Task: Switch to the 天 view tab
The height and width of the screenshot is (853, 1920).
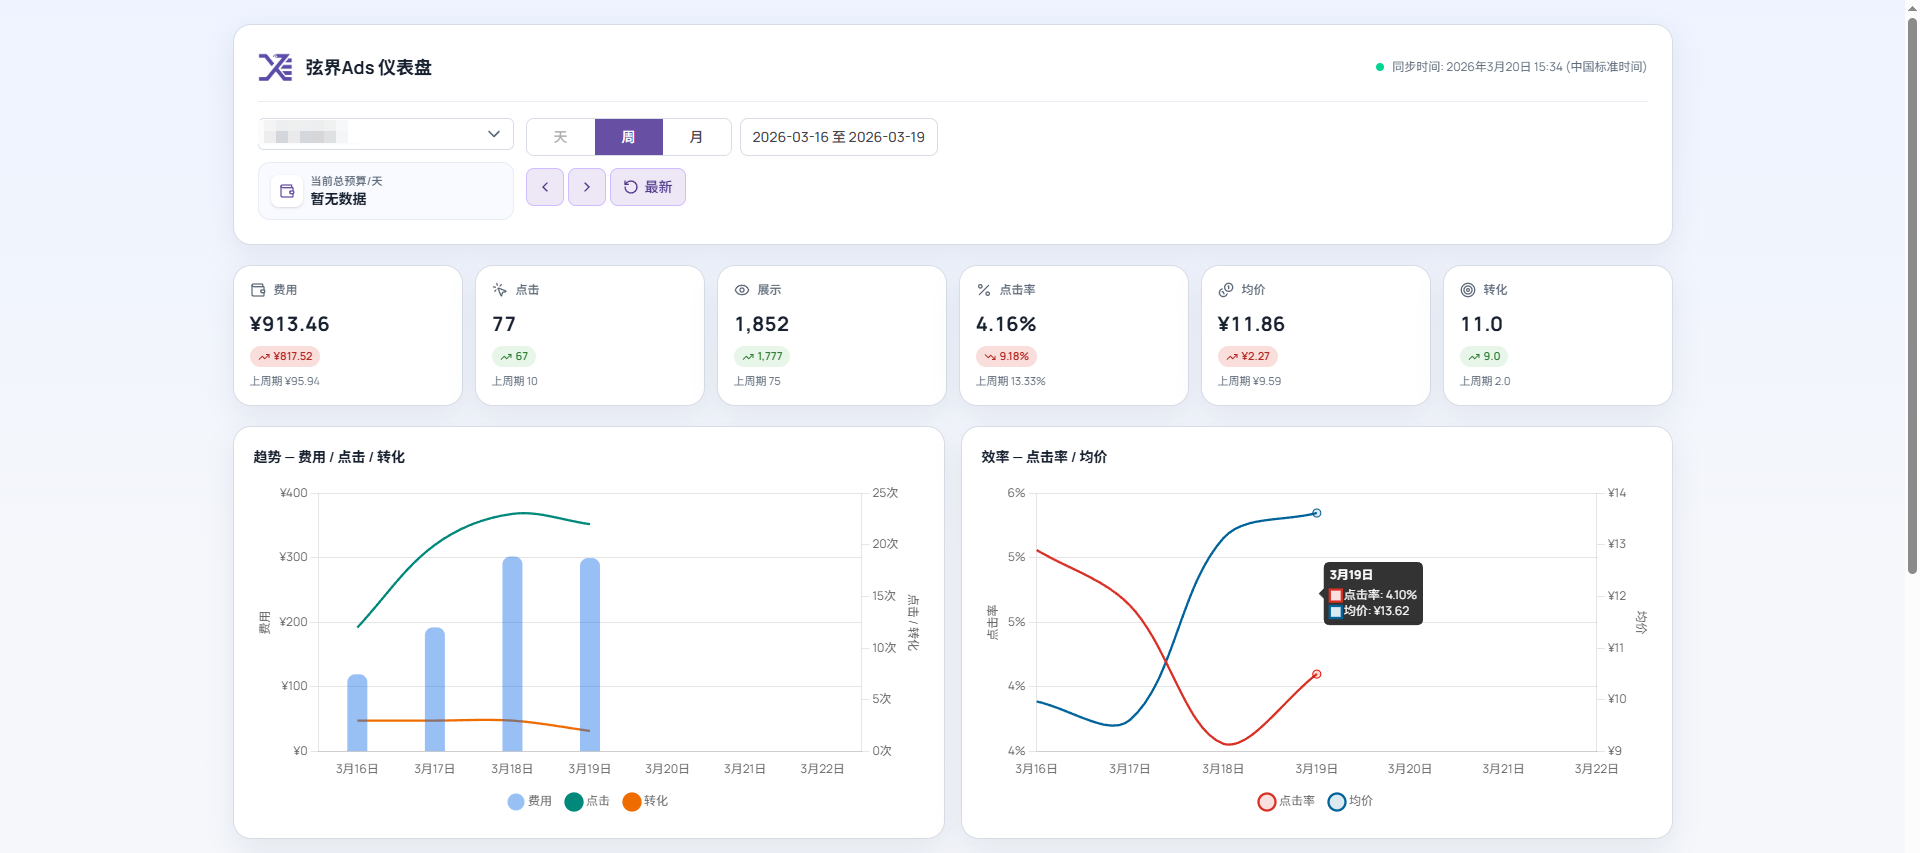Action: pyautogui.click(x=561, y=137)
